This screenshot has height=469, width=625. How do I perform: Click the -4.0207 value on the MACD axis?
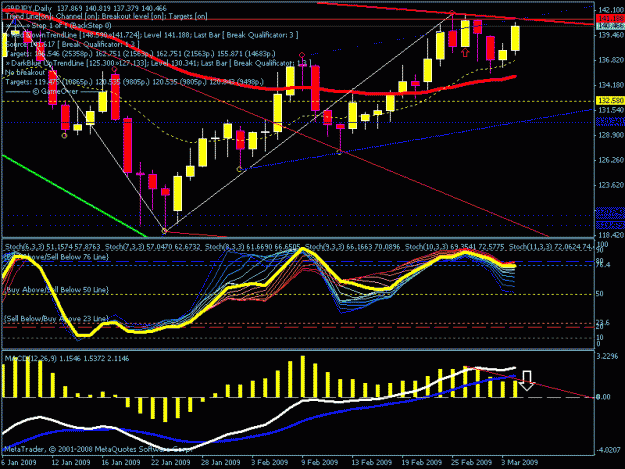[x=608, y=450]
